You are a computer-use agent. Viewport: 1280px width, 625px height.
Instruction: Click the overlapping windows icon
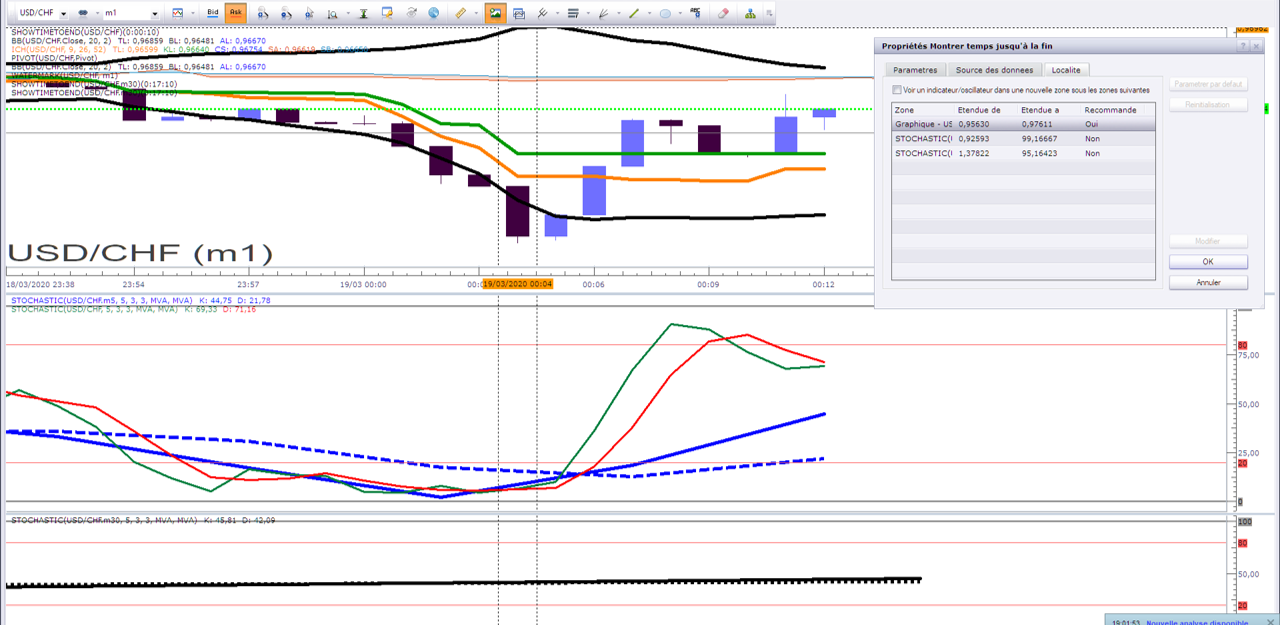coord(519,13)
